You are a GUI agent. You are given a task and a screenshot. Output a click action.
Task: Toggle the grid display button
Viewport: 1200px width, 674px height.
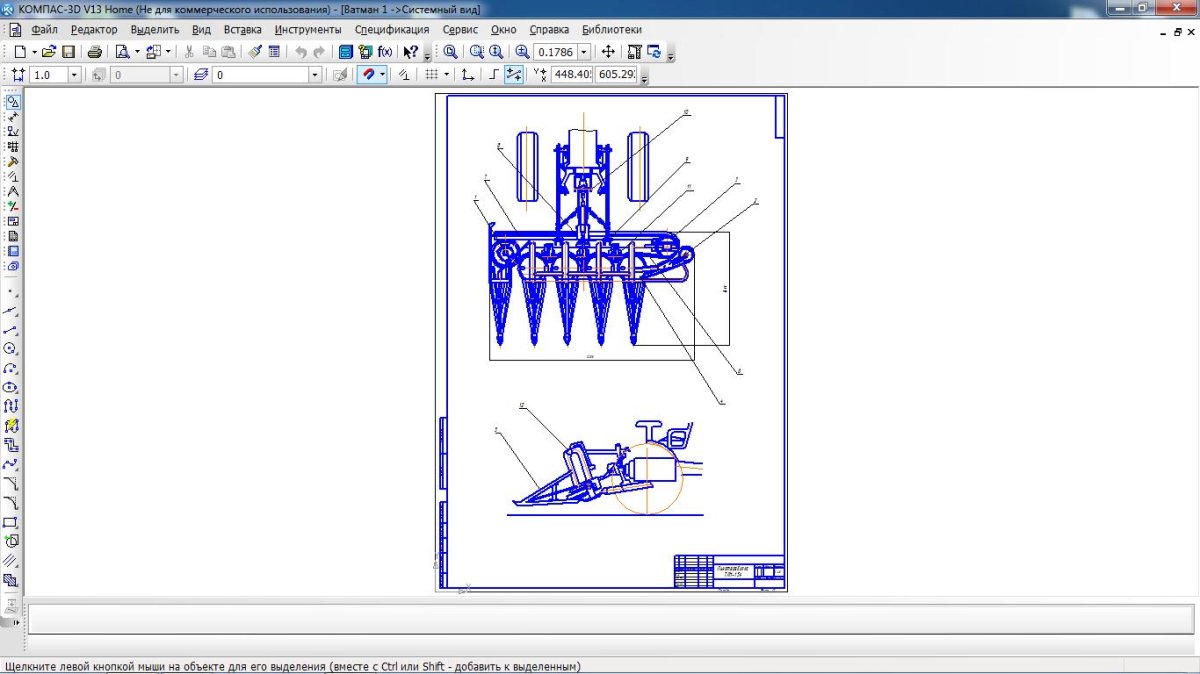click(430, 75)
